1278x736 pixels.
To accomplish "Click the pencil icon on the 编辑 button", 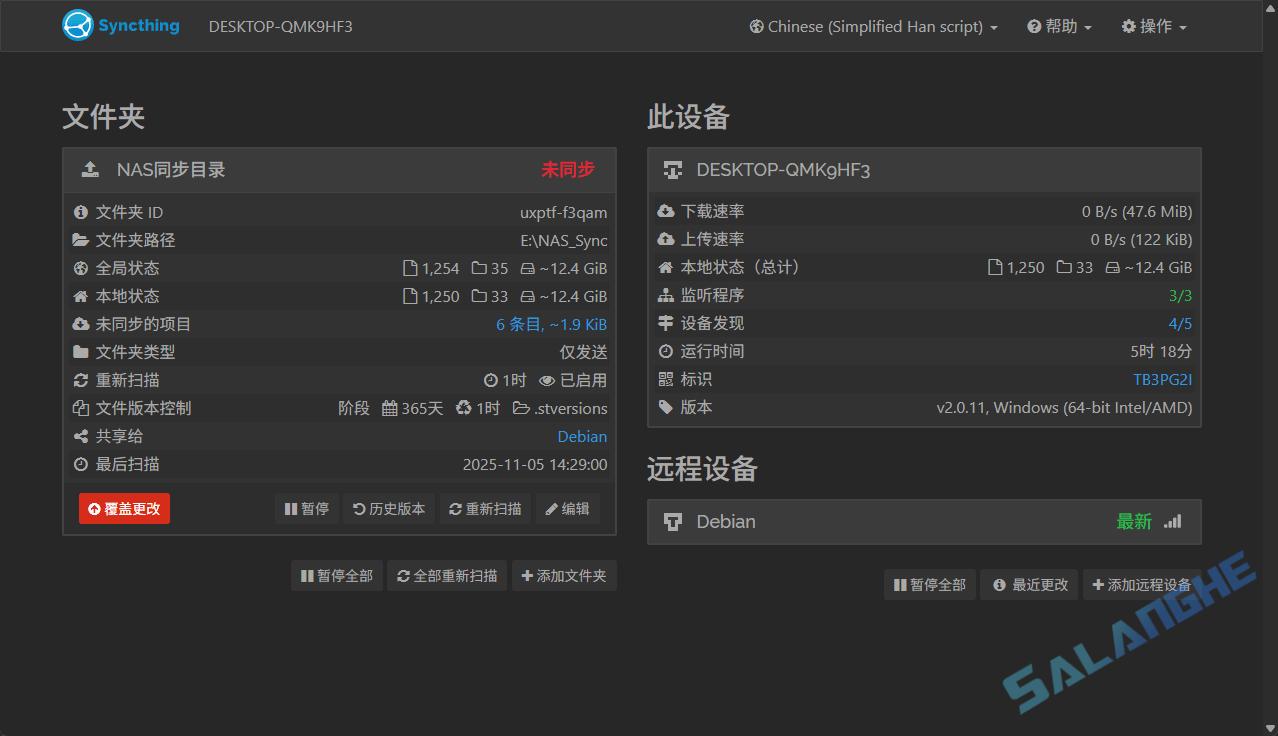I will click(551, 508).
